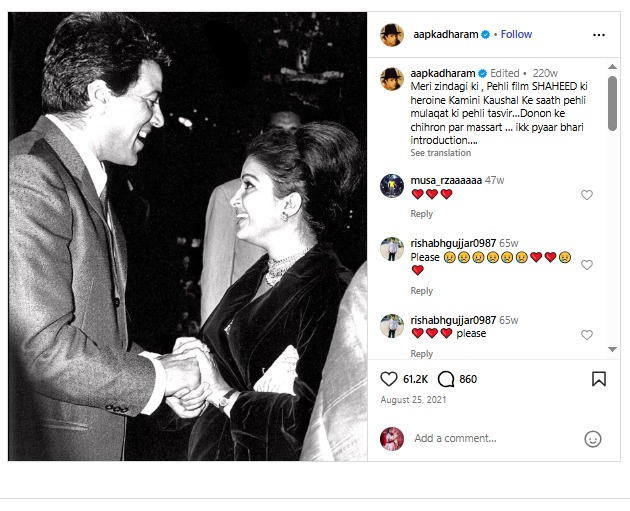Open aapkadharam profile picture in header
This screenshot has height=511, width=630.
(x=392, y=35)
